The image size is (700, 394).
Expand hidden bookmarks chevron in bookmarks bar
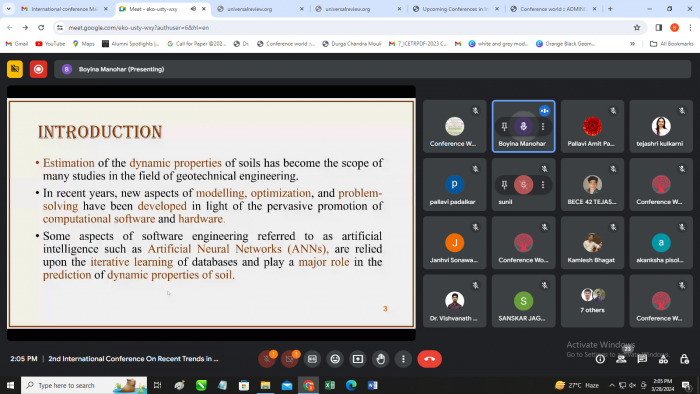(x=632, y=44)
